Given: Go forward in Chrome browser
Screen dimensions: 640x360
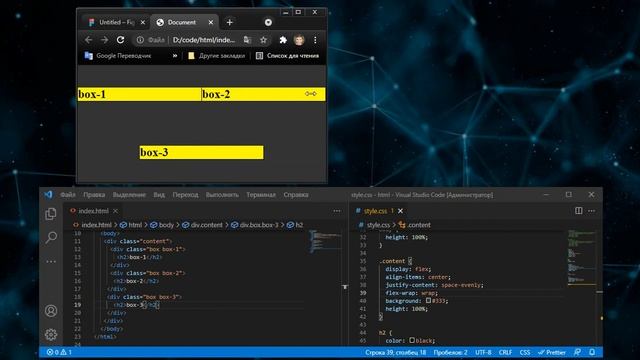Looking at the screenshot, I should 104,40.
